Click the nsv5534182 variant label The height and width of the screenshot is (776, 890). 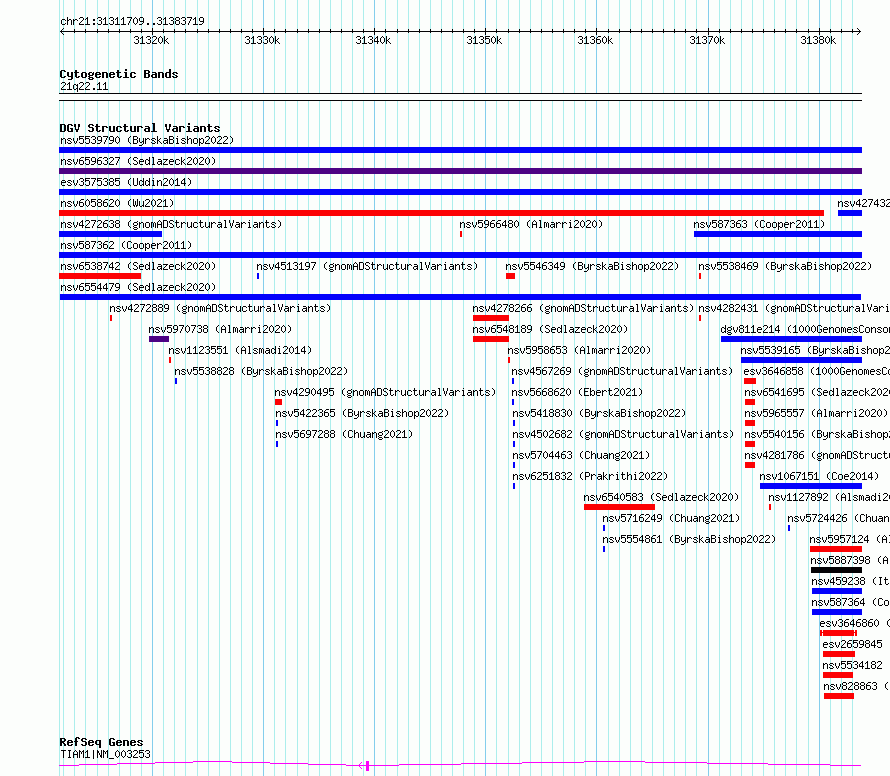pos(853,665)
